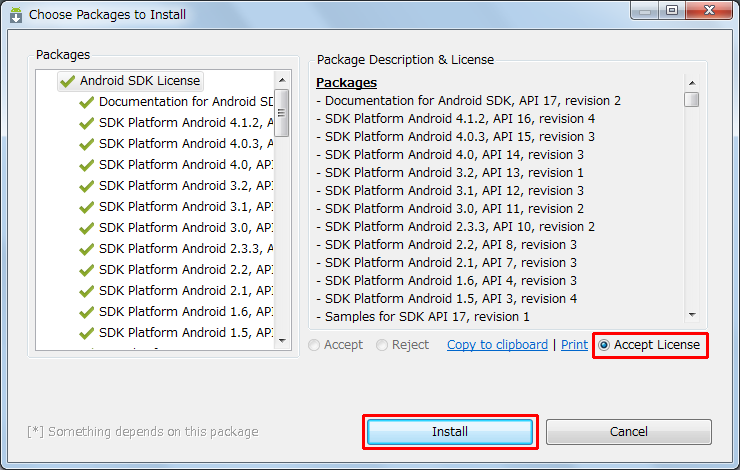Click checkmark beside SDK Platform Android 4.0.3
This screenshot has width=740, height=470.
pyautogui.click(x=86, y=144)
